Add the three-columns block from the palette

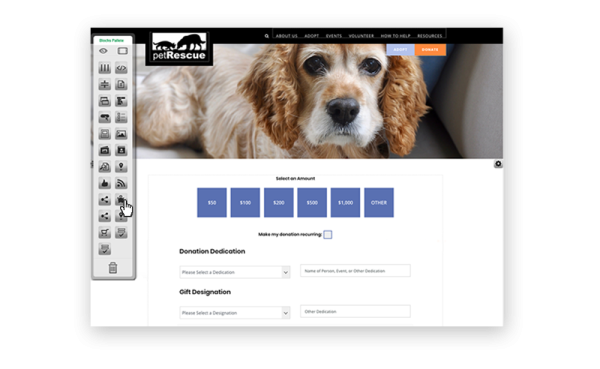click(x=104, y=68)
